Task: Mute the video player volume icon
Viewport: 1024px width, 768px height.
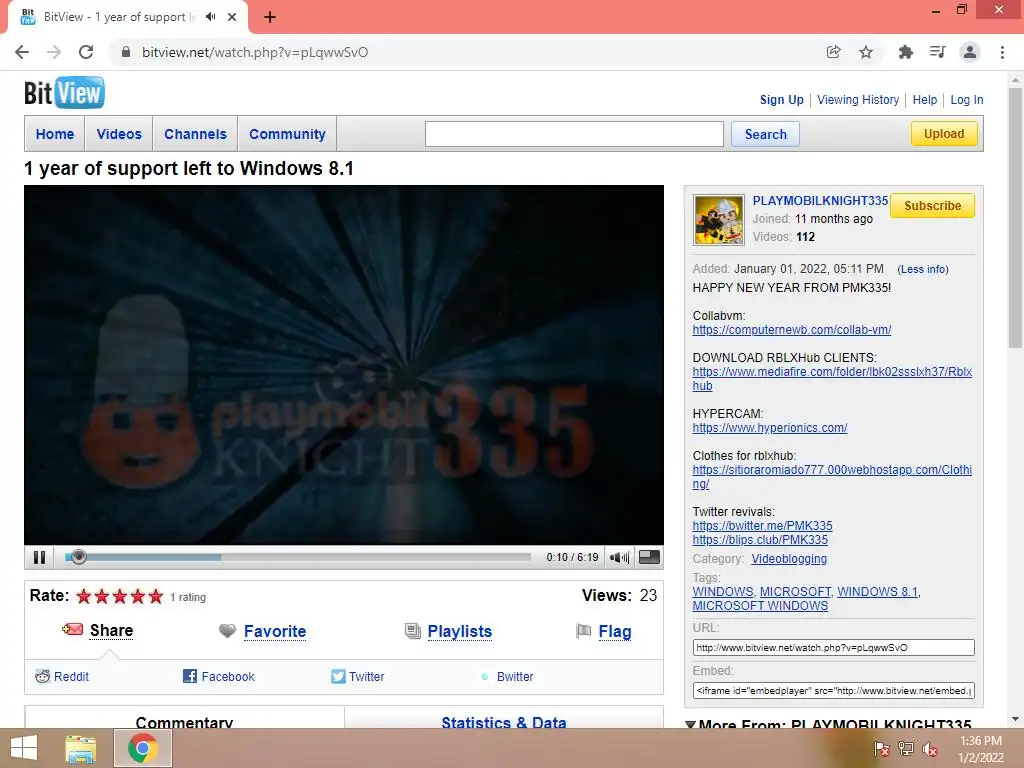Action: pyautogui.click(x=619, y=557)
